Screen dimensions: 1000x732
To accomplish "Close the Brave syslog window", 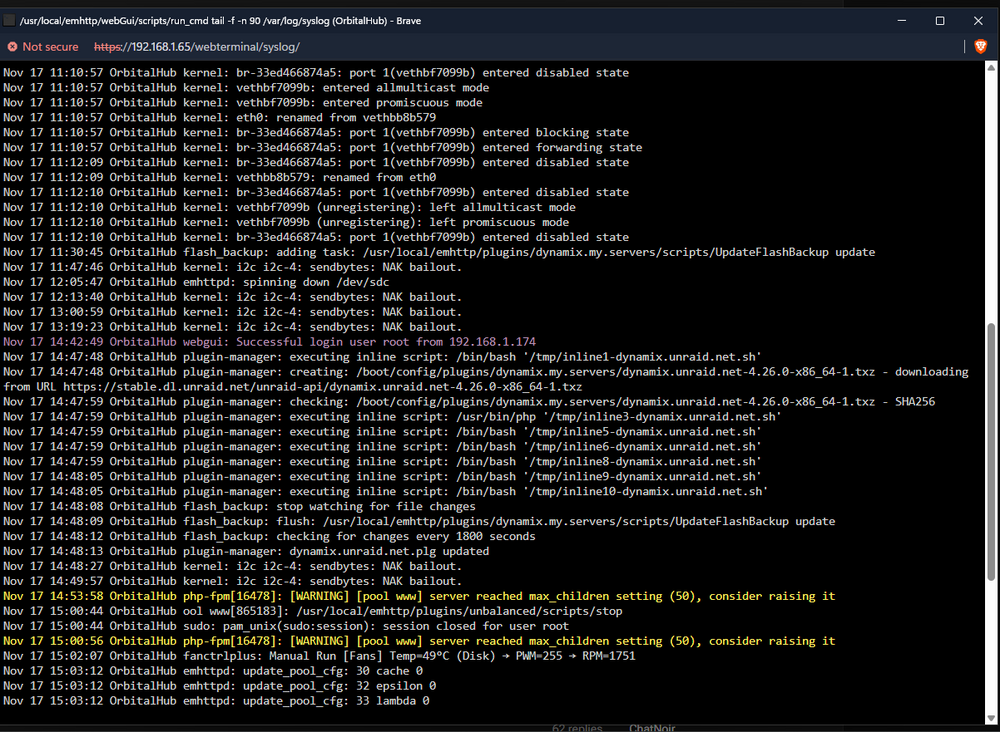I will click(x=978, y=20).
